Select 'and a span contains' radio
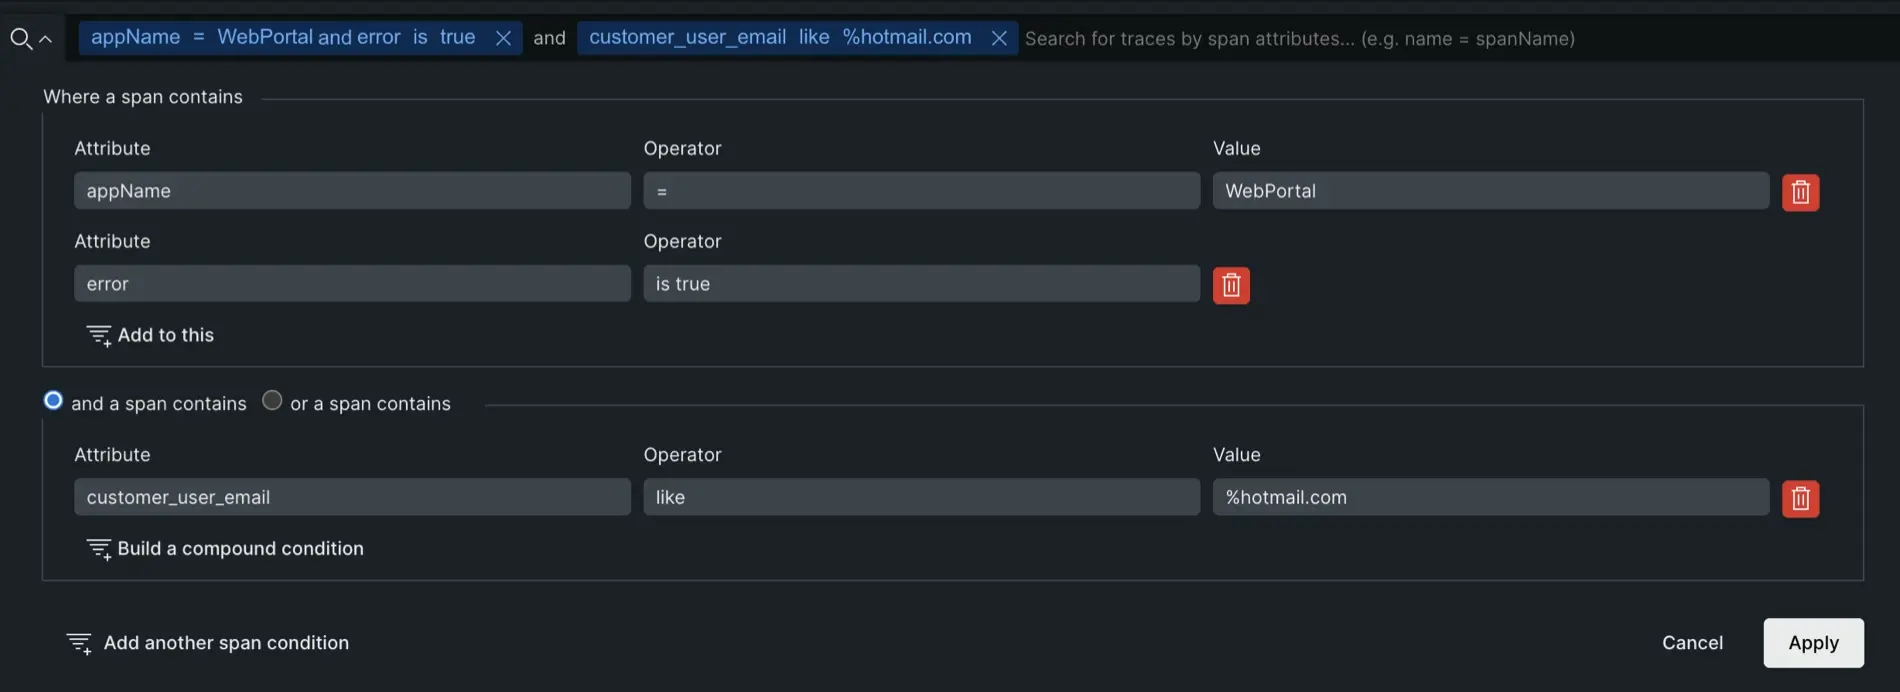Viewport: 1900px width, 692px height. (54, 401)
